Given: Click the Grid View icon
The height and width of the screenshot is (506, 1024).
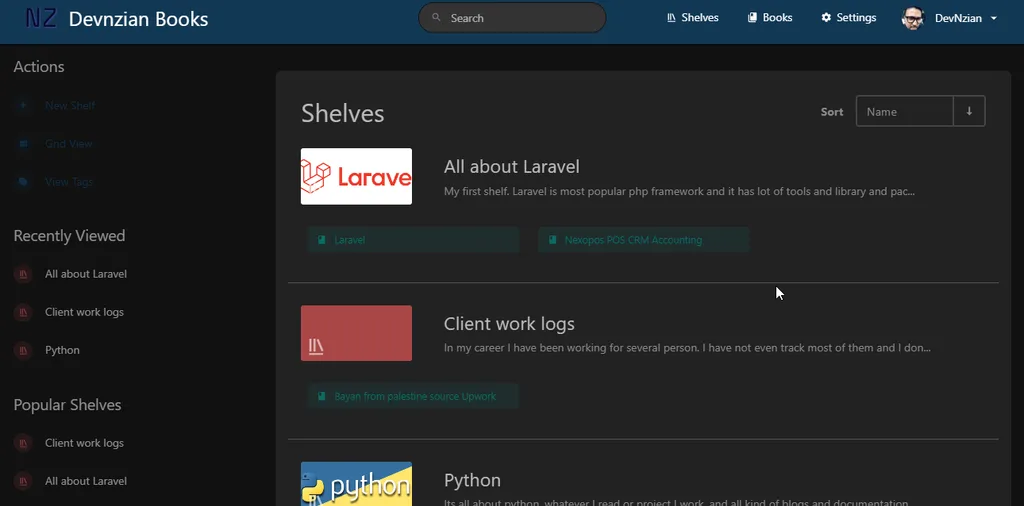Looking at the screenshot, I should [x=24, y=144].
